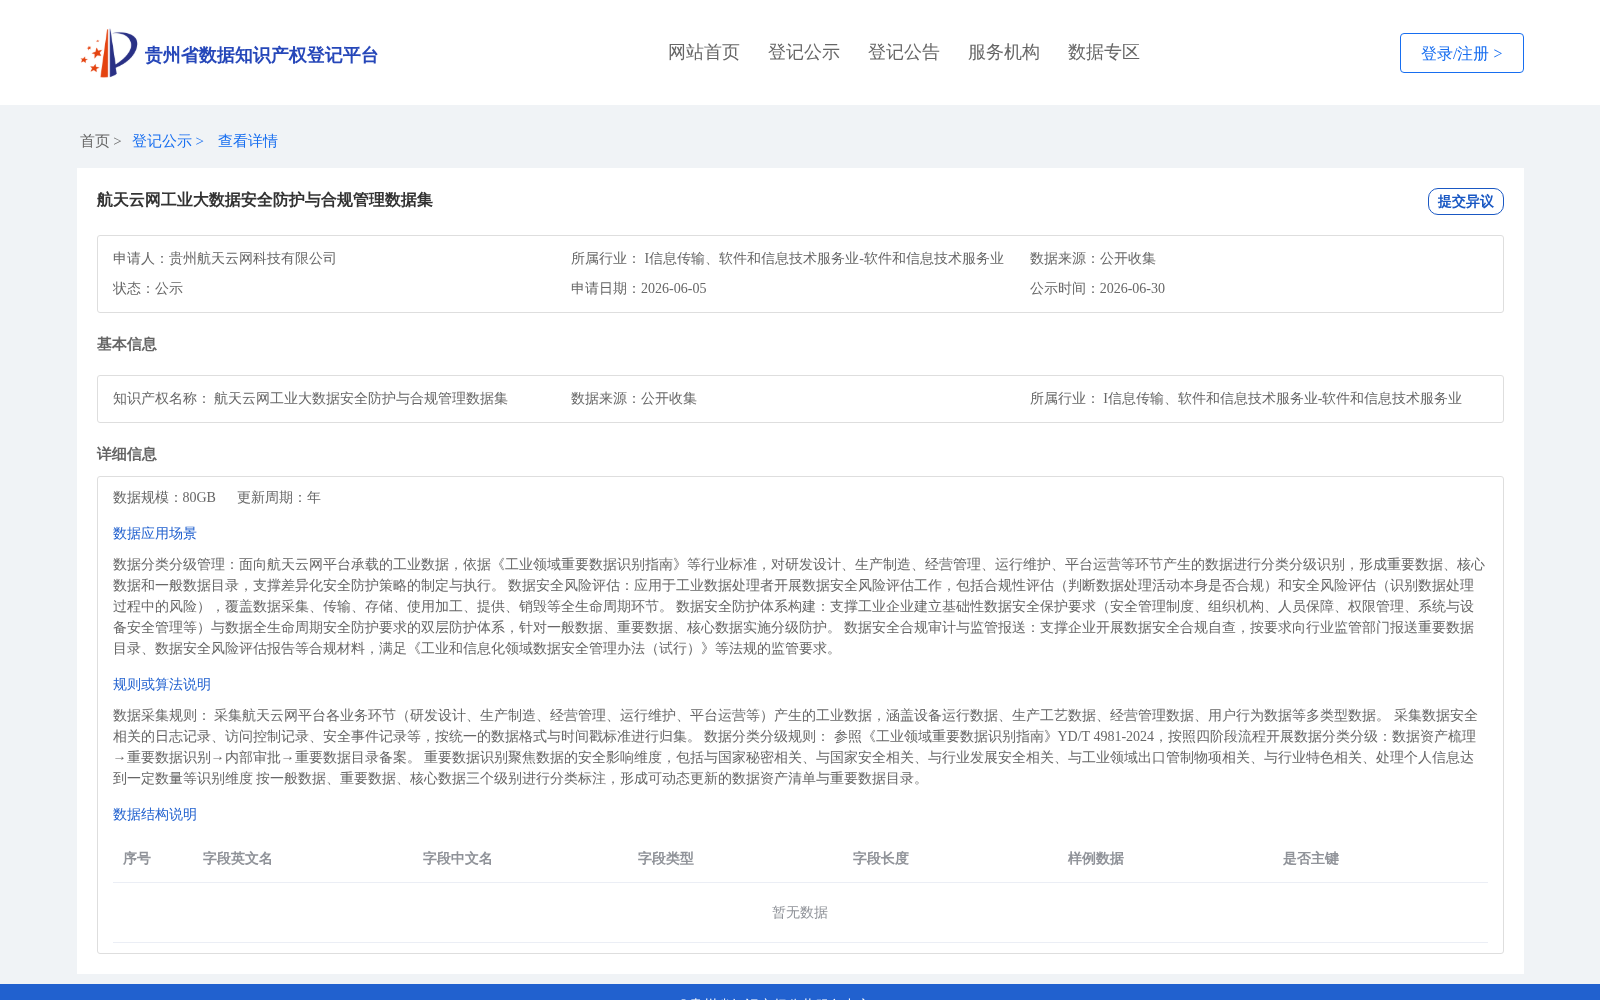Screen dimensions: 1600x1000
Task: Click the 登录/注册 button
Action: click(x=1461, y=53)
